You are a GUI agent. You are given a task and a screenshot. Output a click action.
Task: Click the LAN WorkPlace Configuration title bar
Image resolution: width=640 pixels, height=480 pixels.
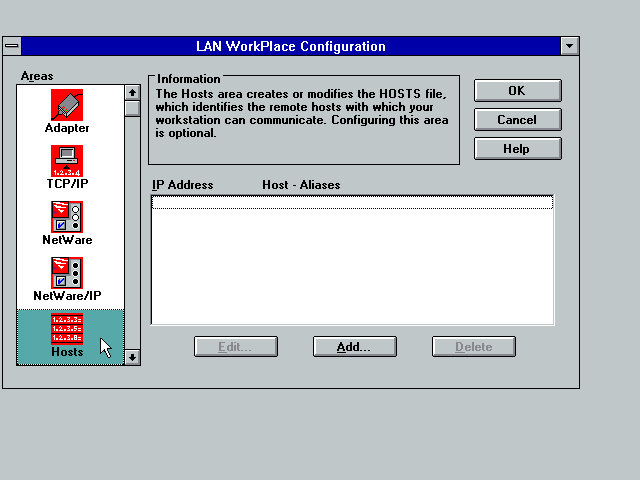pyautogui.click(x=291, y=46)
